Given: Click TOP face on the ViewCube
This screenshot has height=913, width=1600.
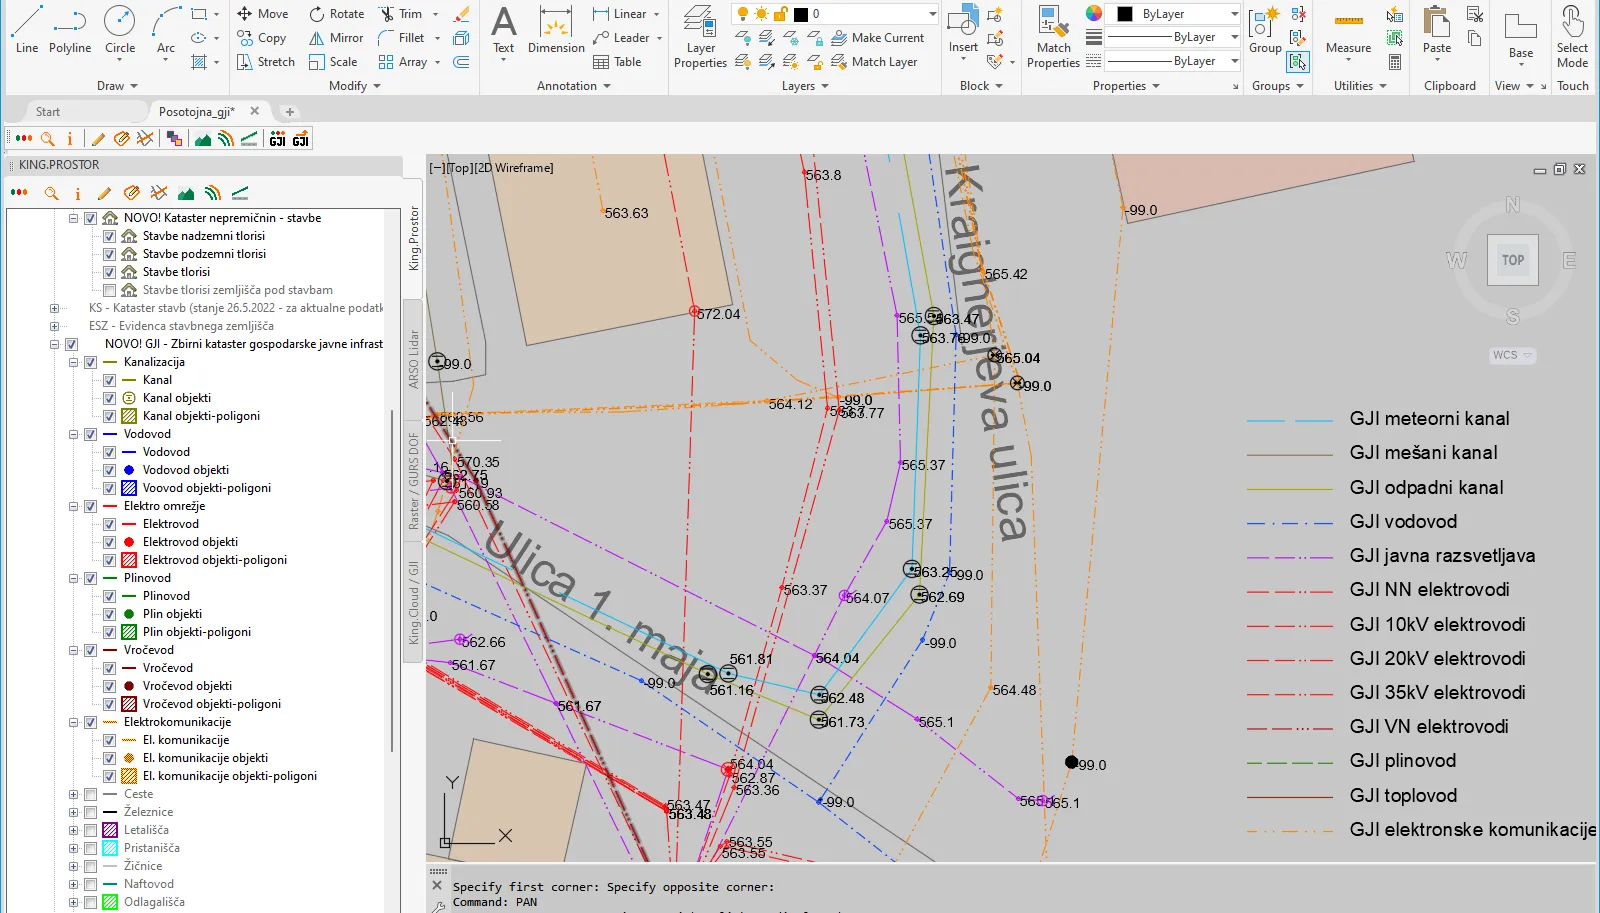Looking at the screenshot, I should point(1512,260).
